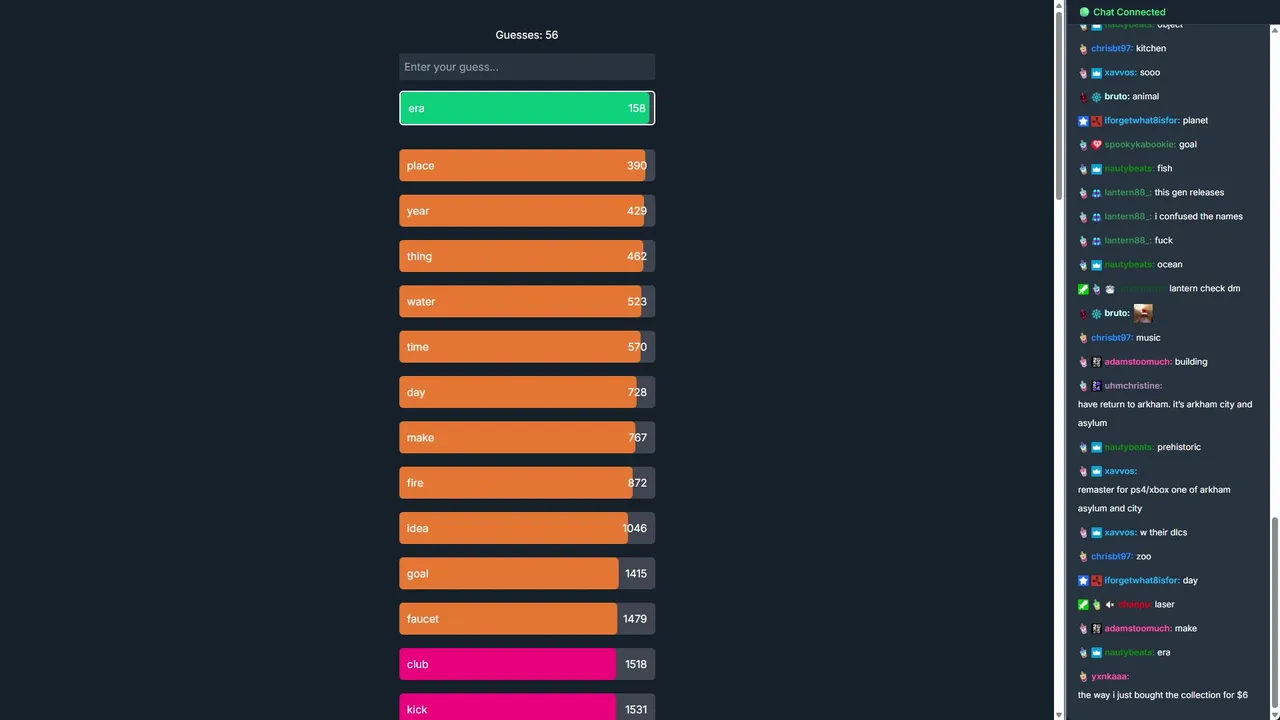This screenshot has height=720, width=1280.
Task: Click the crown badge next to nautybeats' 'era'
Action: [1096, 653]
